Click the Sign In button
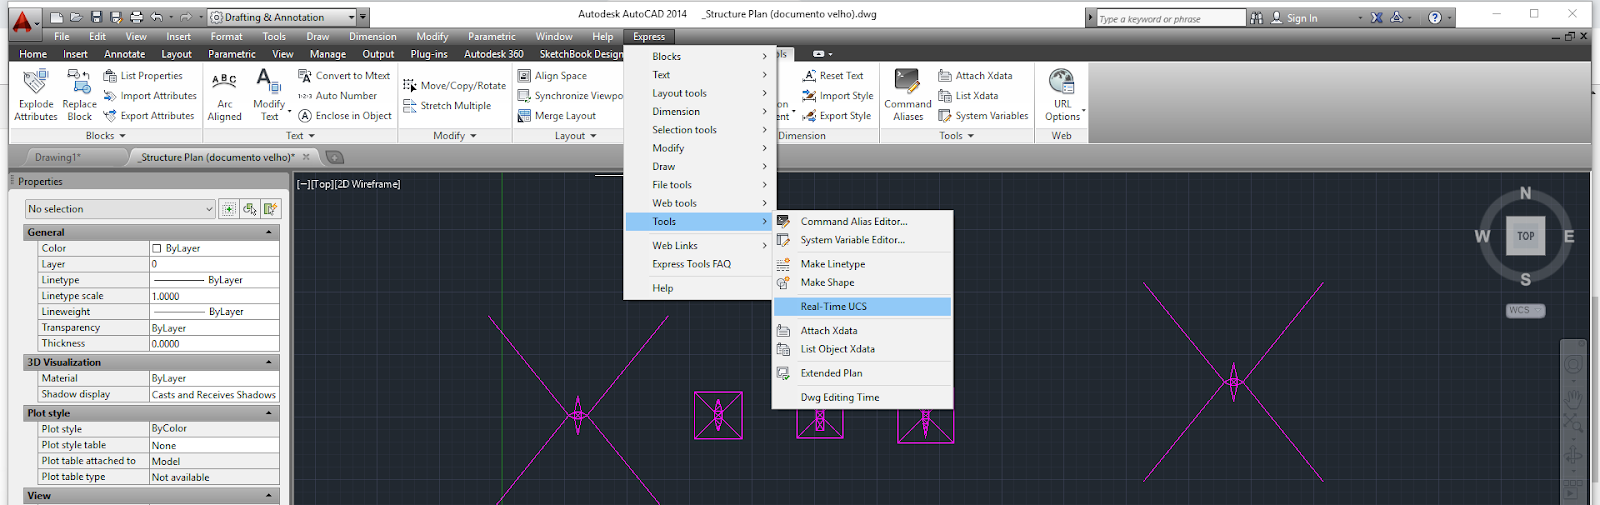Screen dimensions: 1600x505 (1294, 18)
